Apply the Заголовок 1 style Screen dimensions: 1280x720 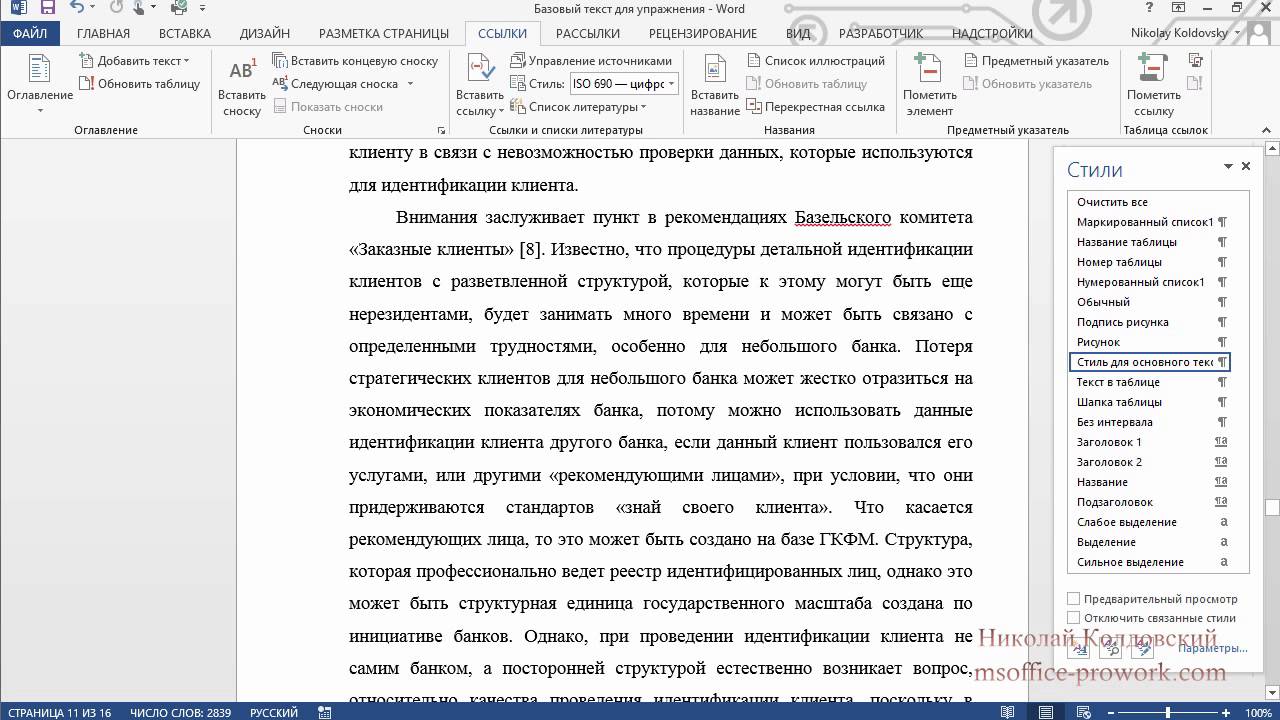(1150, 442)
